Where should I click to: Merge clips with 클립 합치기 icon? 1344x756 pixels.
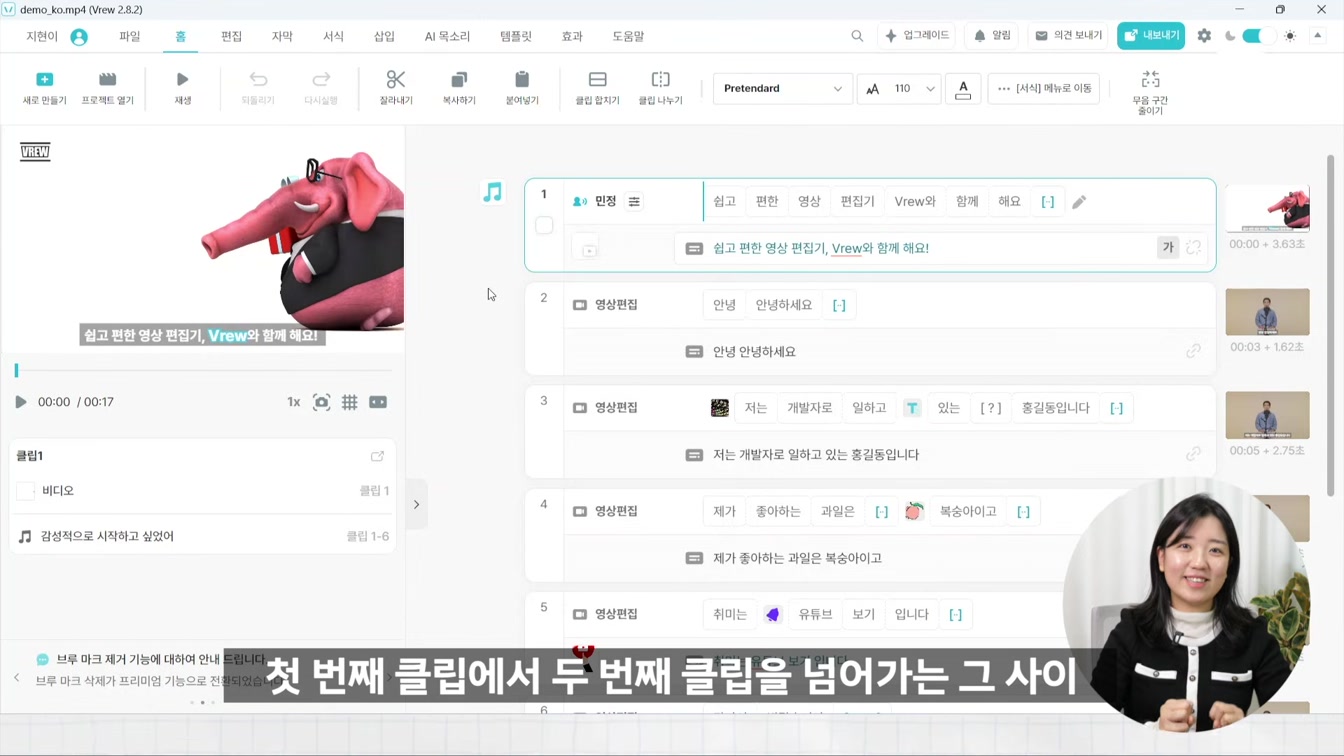[x=597, y=79]
